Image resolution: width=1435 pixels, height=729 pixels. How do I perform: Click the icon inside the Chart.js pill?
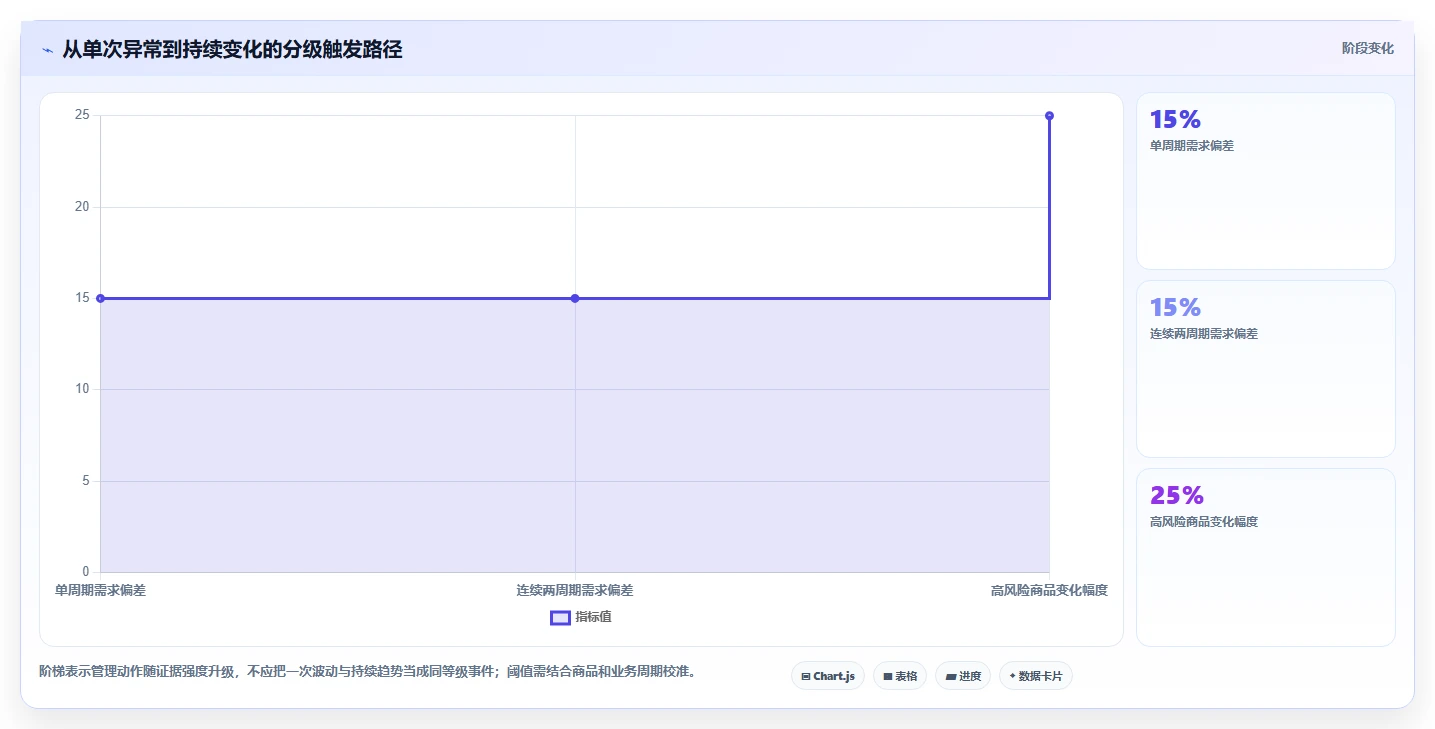click(x=805, y=677)
